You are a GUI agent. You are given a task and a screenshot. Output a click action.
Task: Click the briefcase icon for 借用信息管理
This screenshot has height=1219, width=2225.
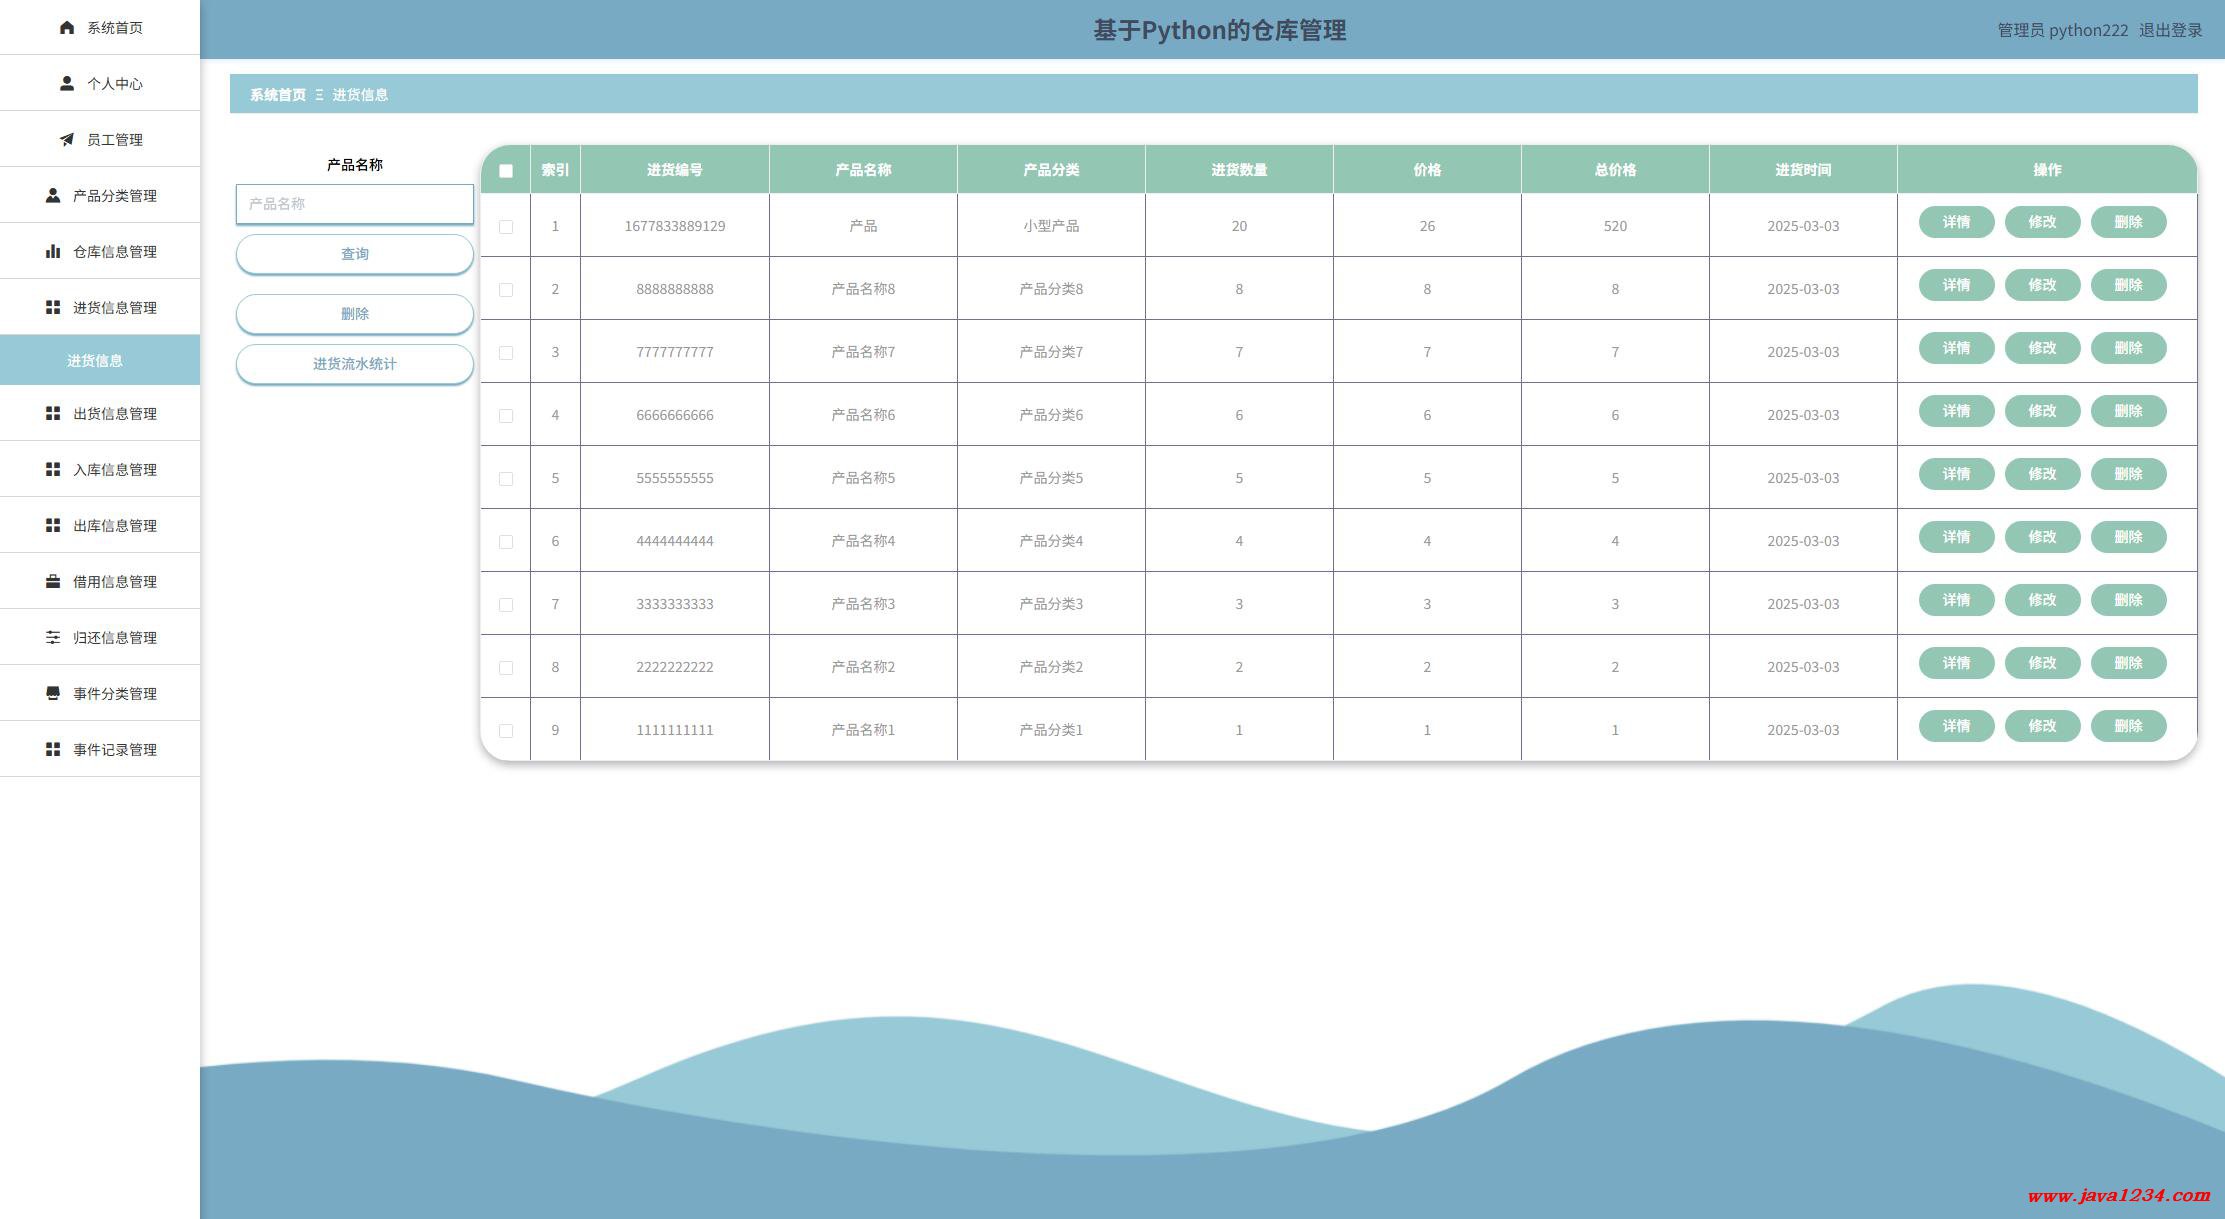click(53, 582)
